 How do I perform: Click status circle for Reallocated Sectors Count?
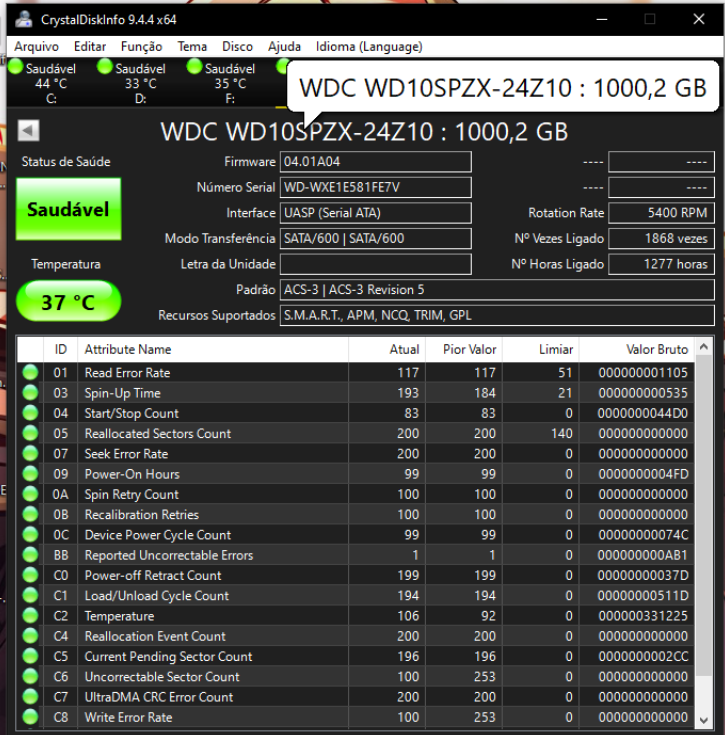point(31,434)
